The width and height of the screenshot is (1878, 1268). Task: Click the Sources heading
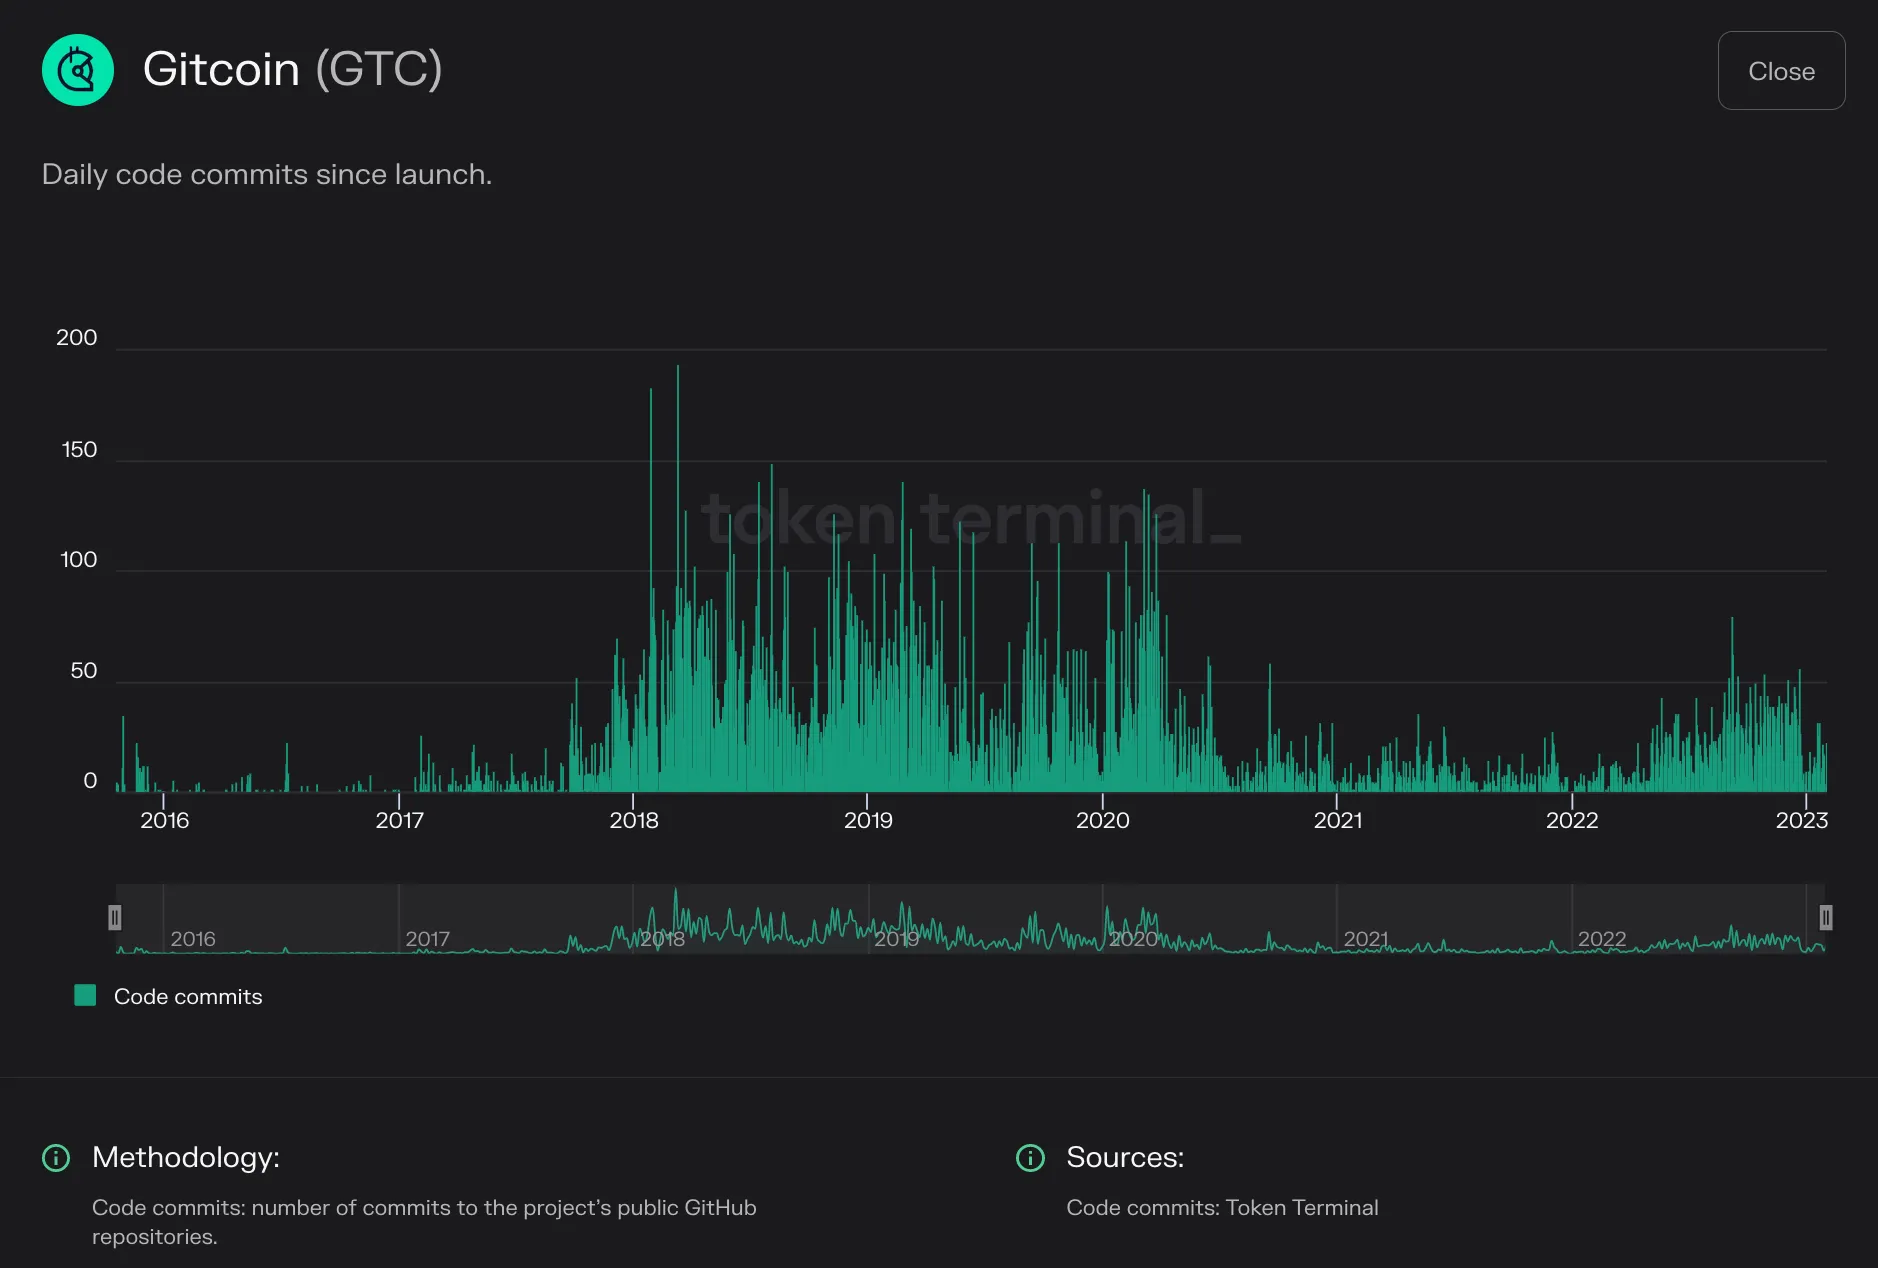1125,1157
